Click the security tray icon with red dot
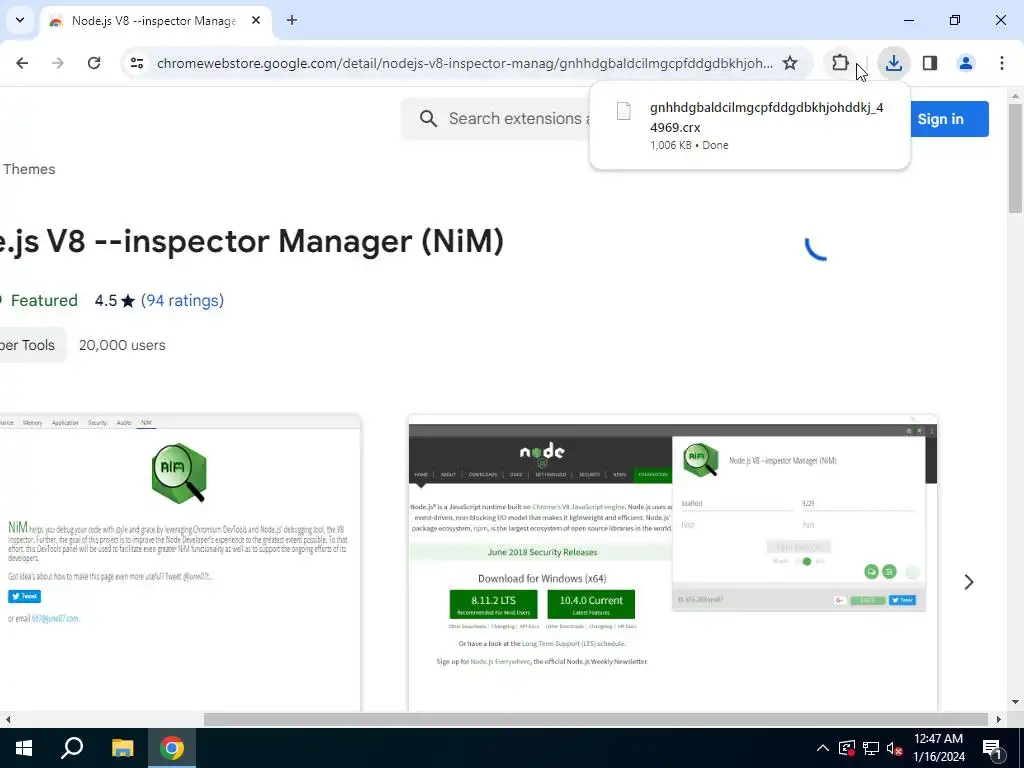 [847, 748]
